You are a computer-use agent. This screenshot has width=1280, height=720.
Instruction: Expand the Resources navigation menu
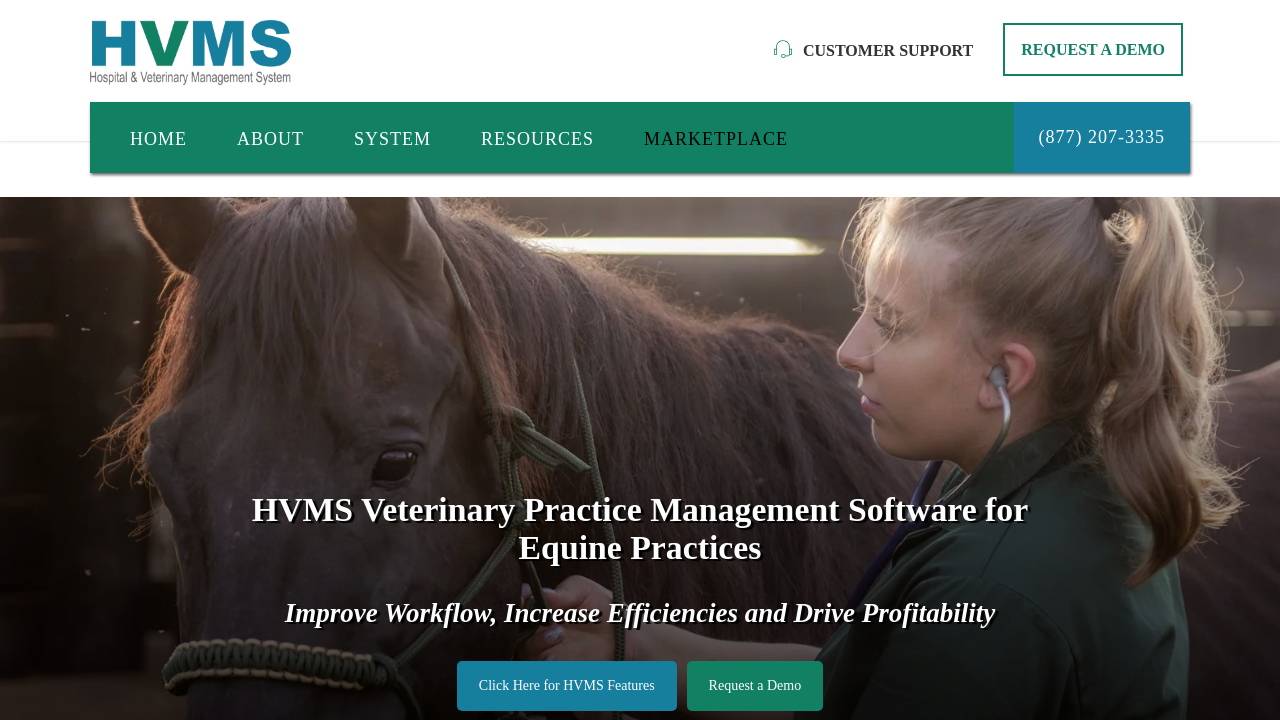pos(537,139)
